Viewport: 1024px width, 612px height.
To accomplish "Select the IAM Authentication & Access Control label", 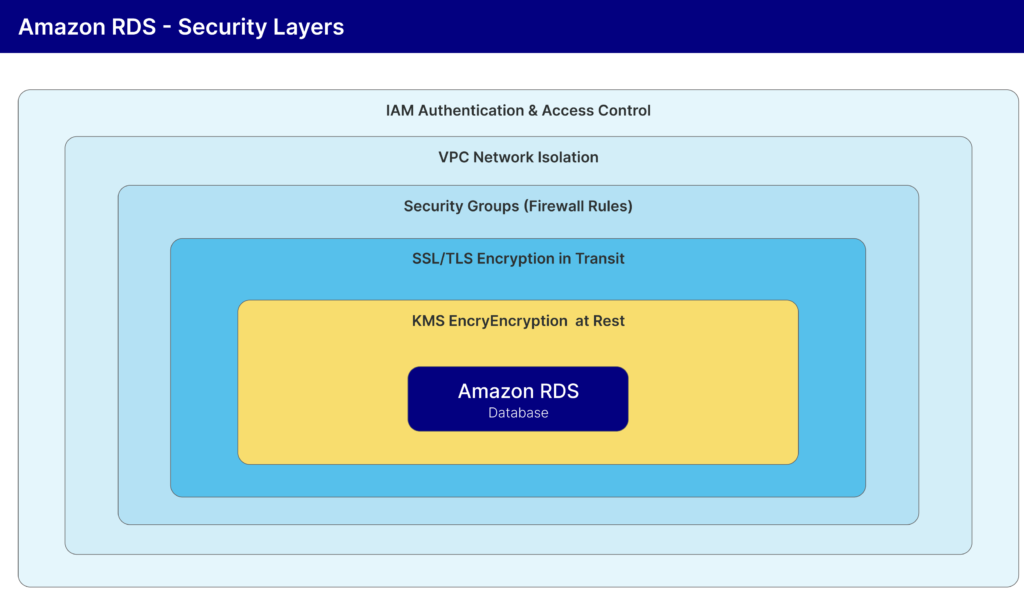I will click(518, 111).
